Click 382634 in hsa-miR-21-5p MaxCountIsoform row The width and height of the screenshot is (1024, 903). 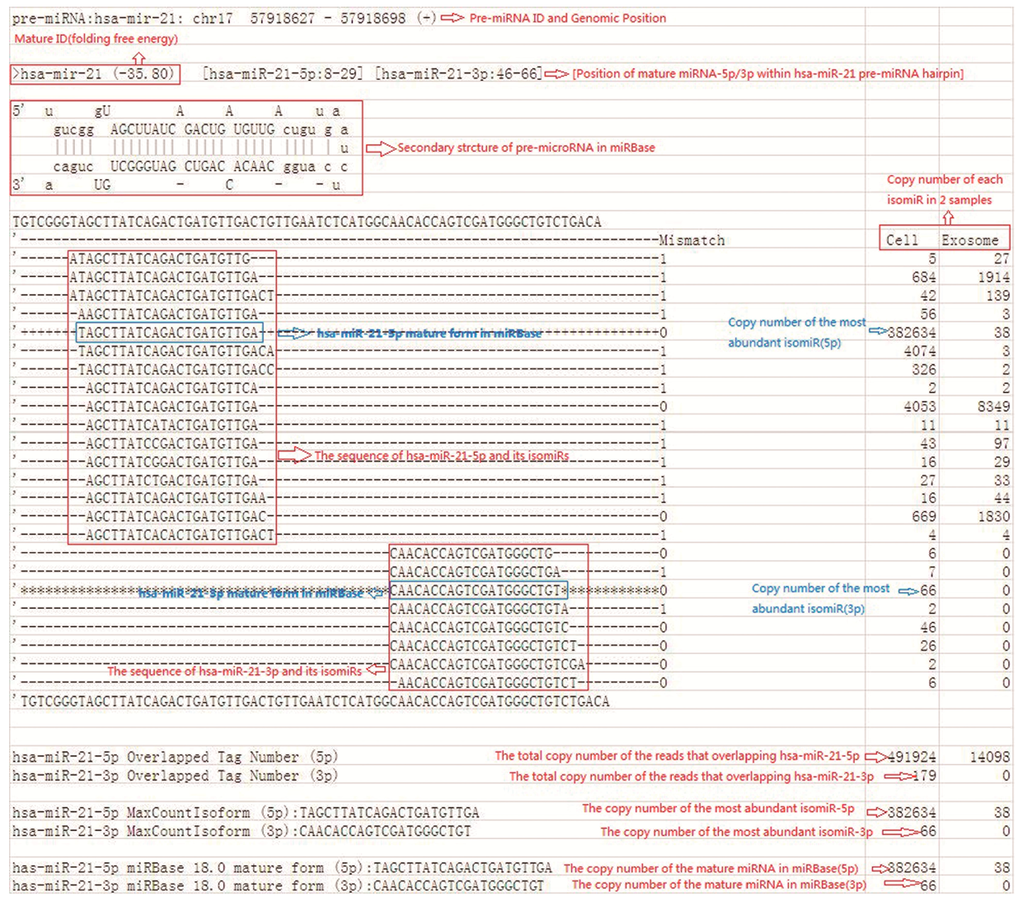(911, 813)
